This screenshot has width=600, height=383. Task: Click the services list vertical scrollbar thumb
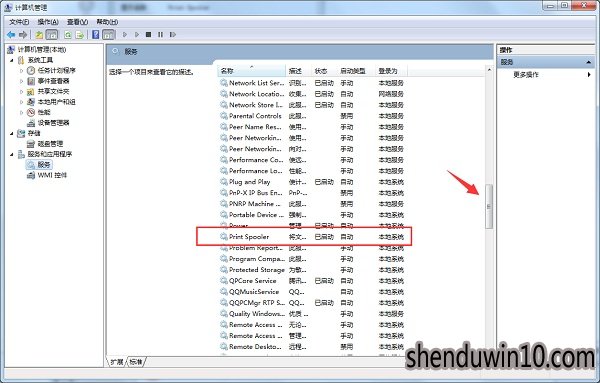tap(489, 207)
